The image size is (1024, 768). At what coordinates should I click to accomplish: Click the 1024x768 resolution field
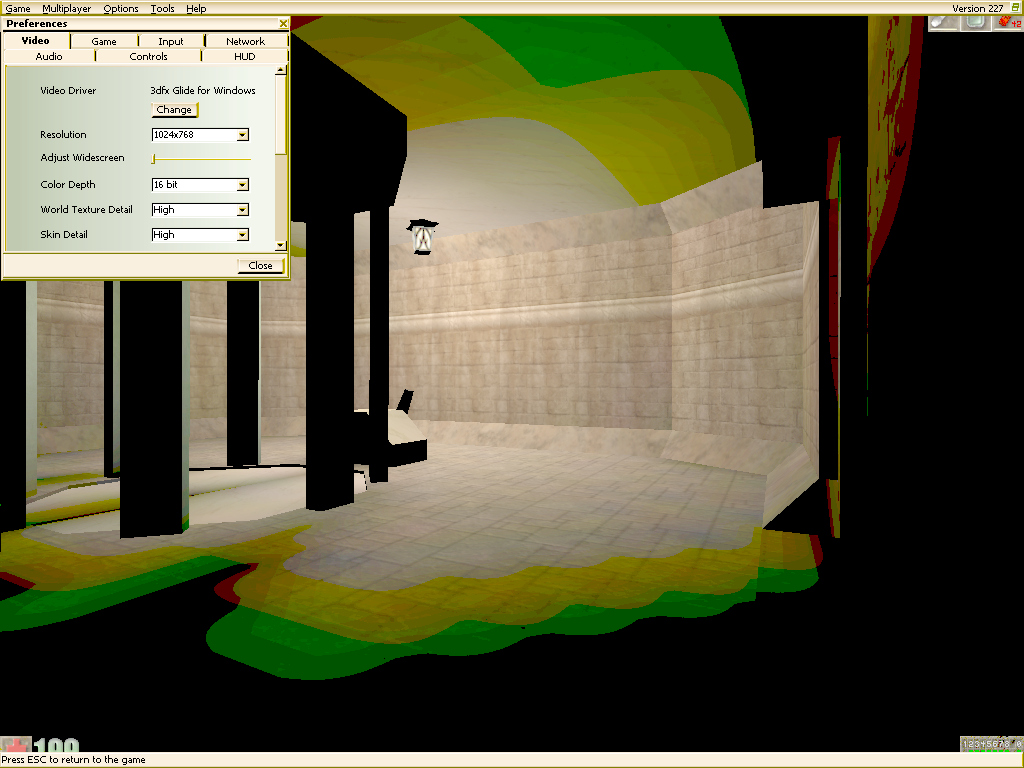point(195,135)
